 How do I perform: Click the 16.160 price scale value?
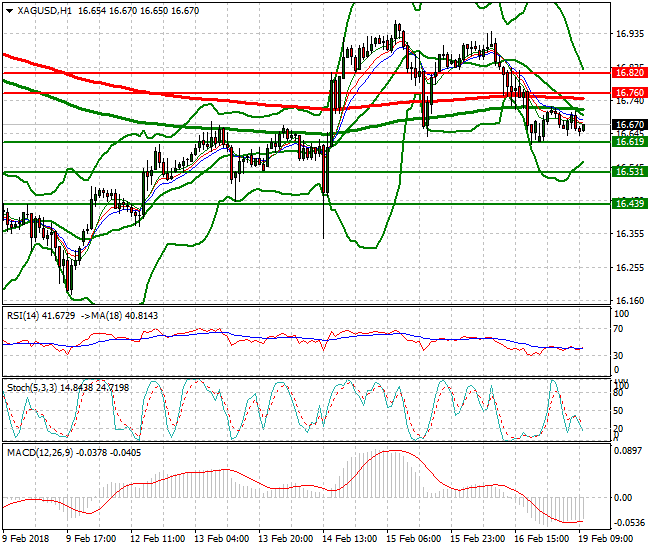(x=630, y=300)
